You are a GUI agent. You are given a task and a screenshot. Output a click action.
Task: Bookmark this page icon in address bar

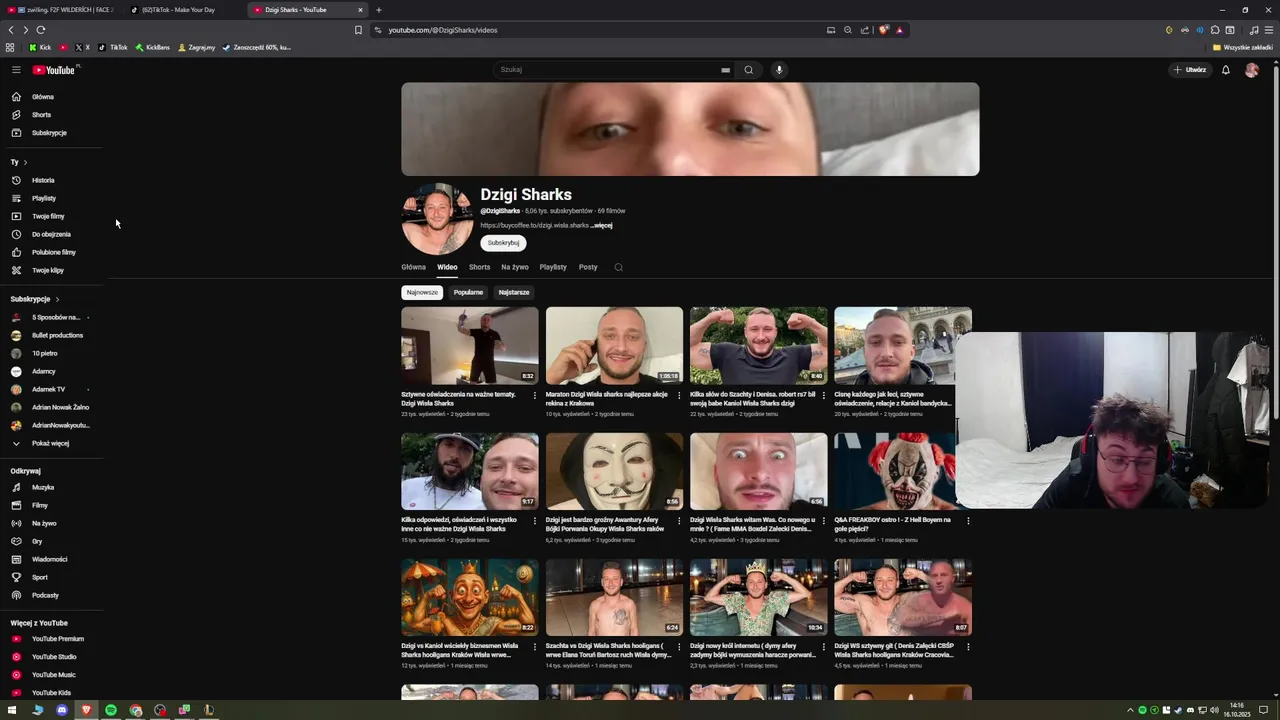(x=358, y=30)
